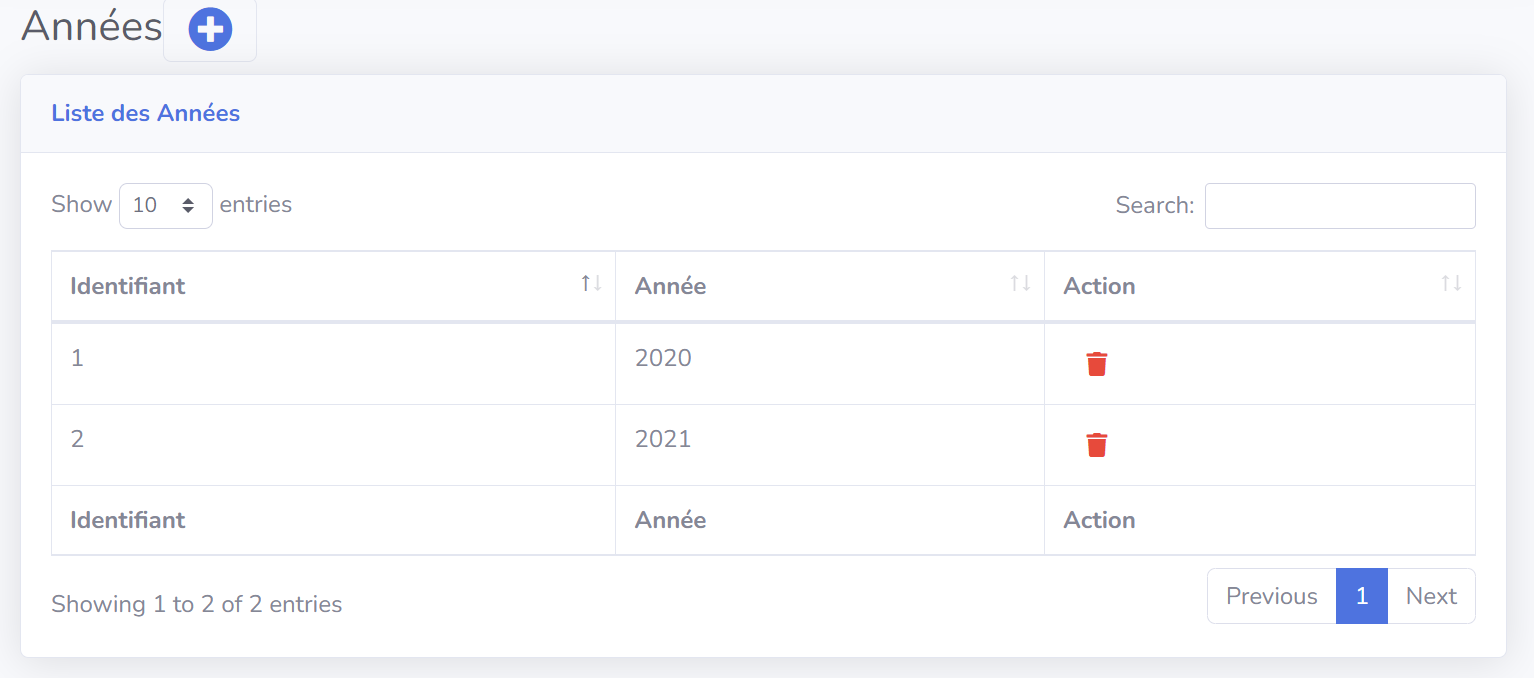Expand the entries-per-page selector showing 10
This screenshot has height=678, width=1534.
pyautogui.click(x=165, y=205)
